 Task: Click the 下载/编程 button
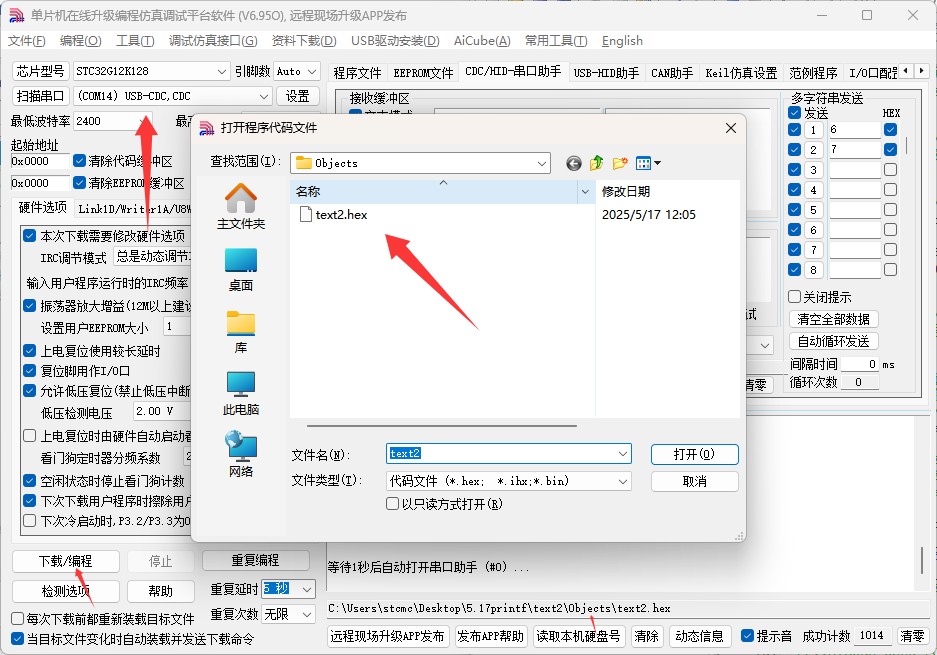(66, 561)
